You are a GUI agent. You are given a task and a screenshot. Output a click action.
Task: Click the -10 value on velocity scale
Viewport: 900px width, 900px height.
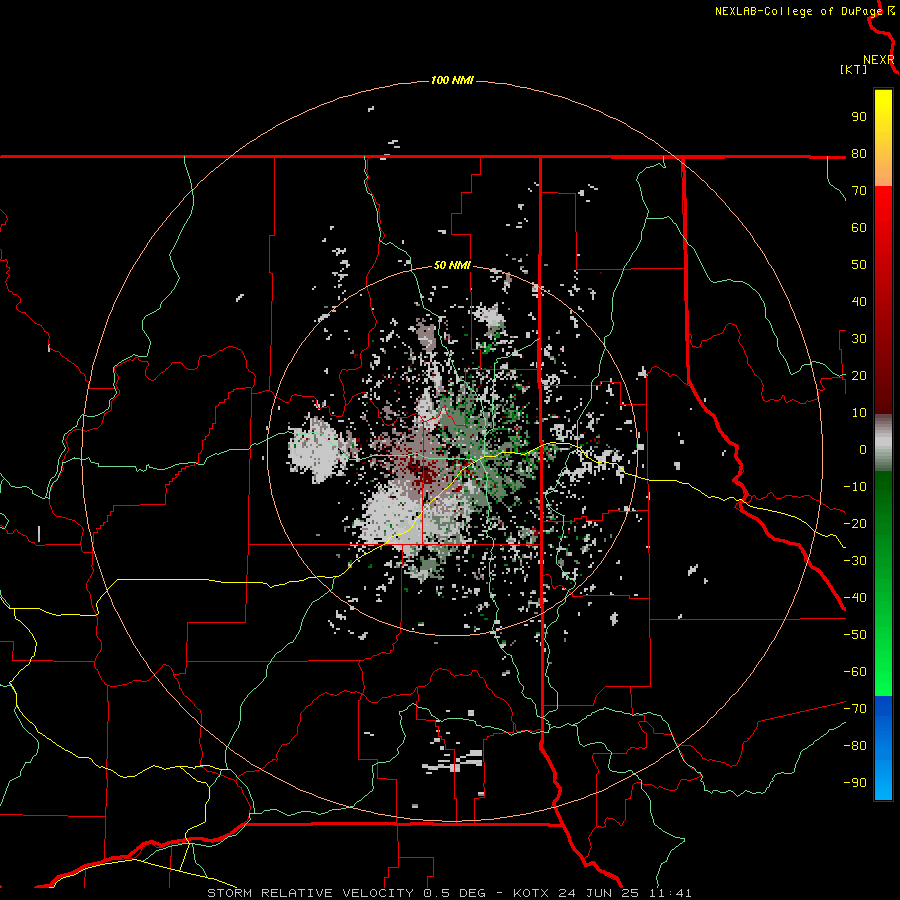pos(855,487)
